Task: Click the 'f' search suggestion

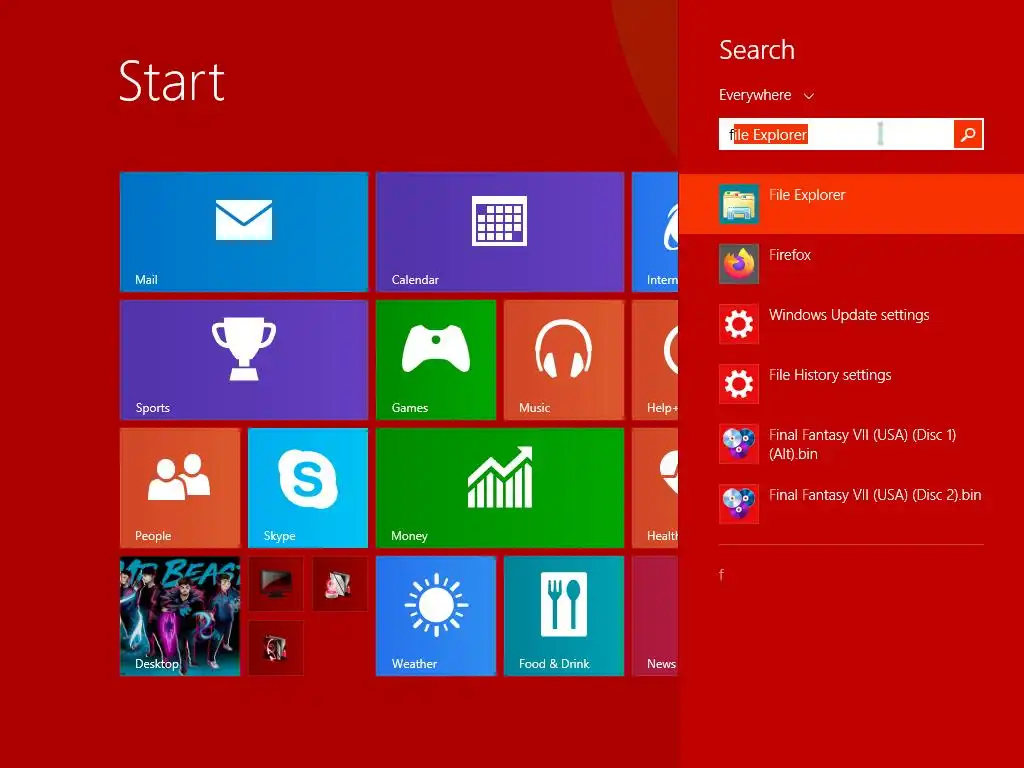Action: pos(722,575)
